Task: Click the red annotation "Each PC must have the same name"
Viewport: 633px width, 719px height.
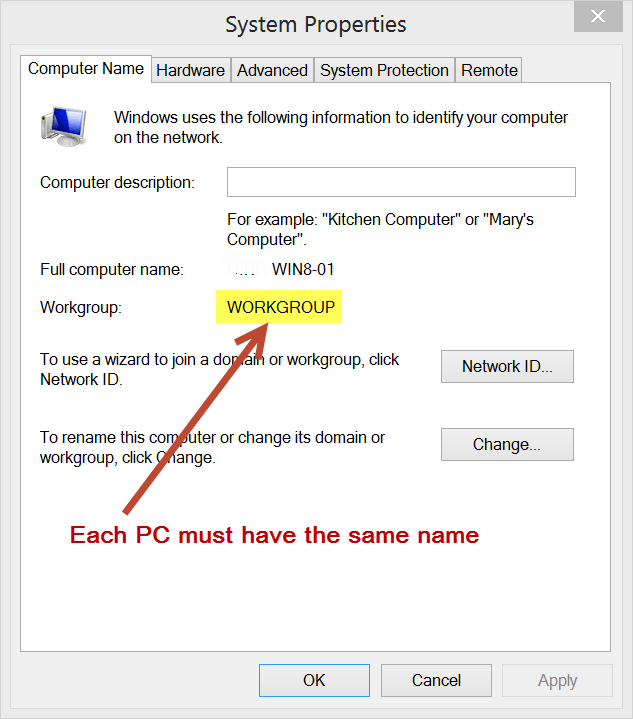Action: coord(274,535)
